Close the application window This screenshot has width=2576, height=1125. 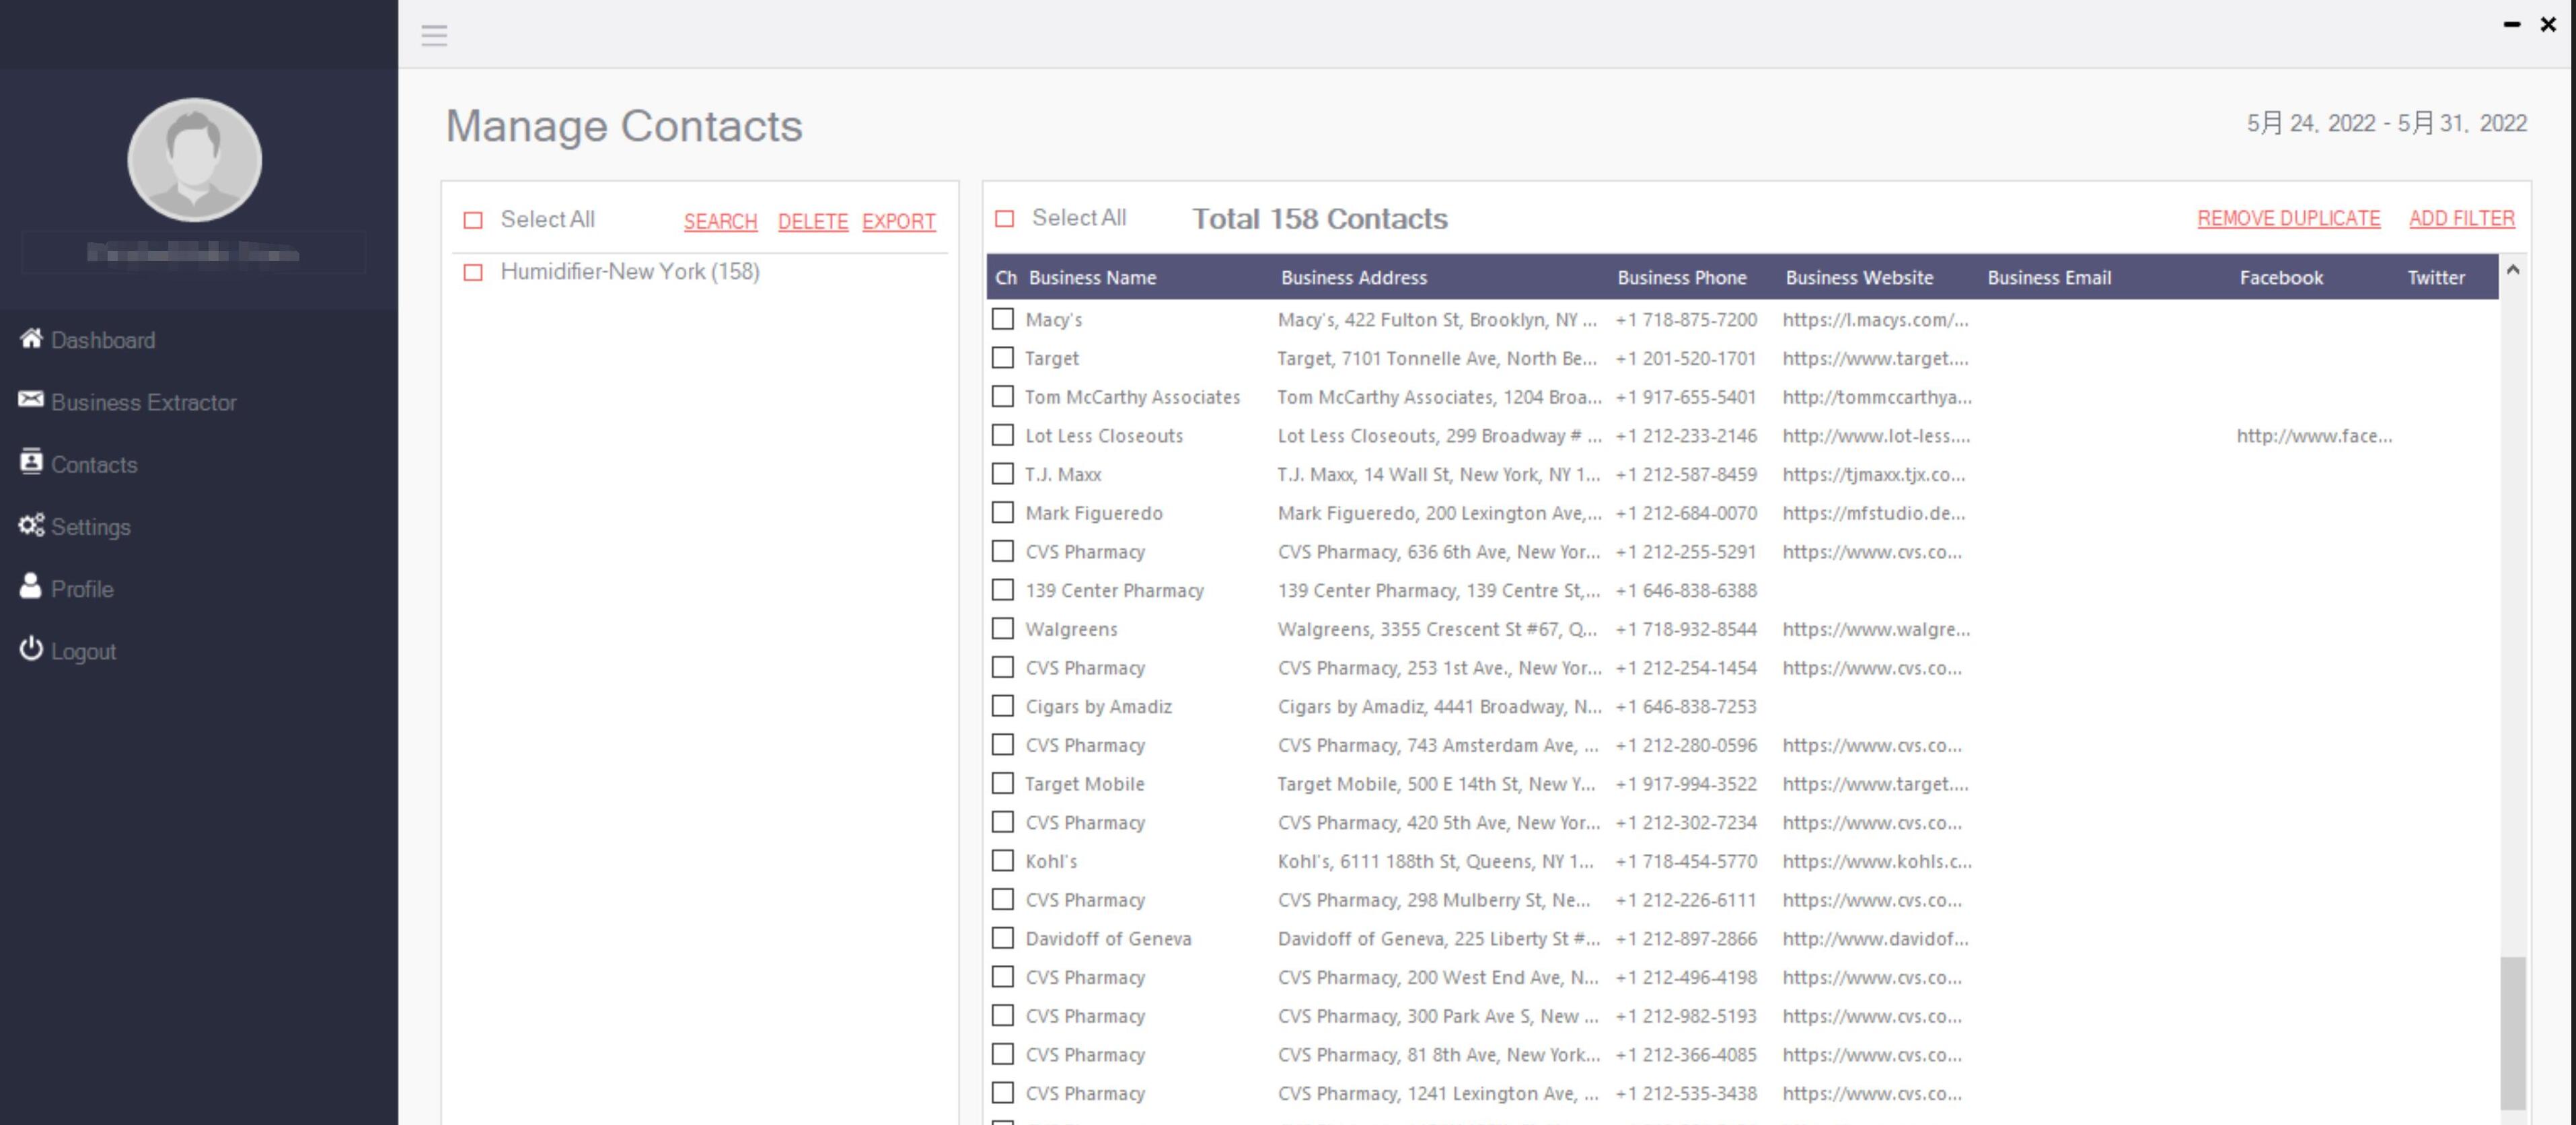coord(2548,24)
